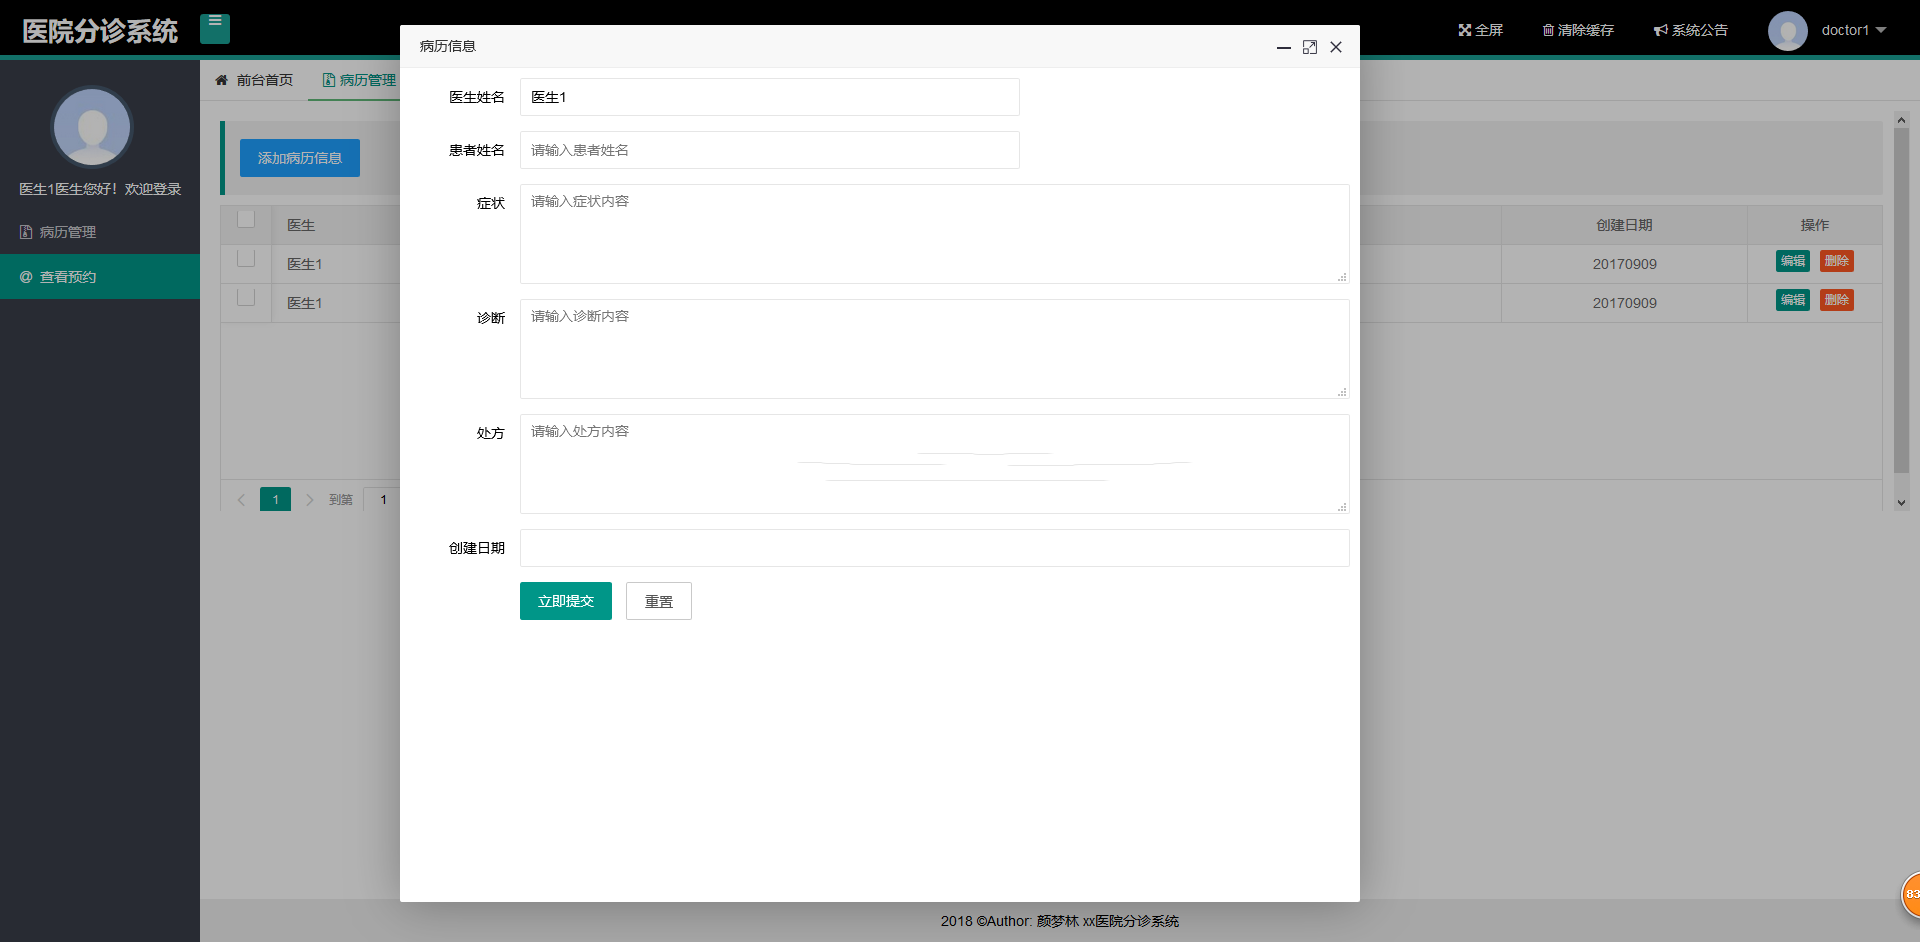
Task: Reset the form with 重置 button
Action: click(658, 601)
